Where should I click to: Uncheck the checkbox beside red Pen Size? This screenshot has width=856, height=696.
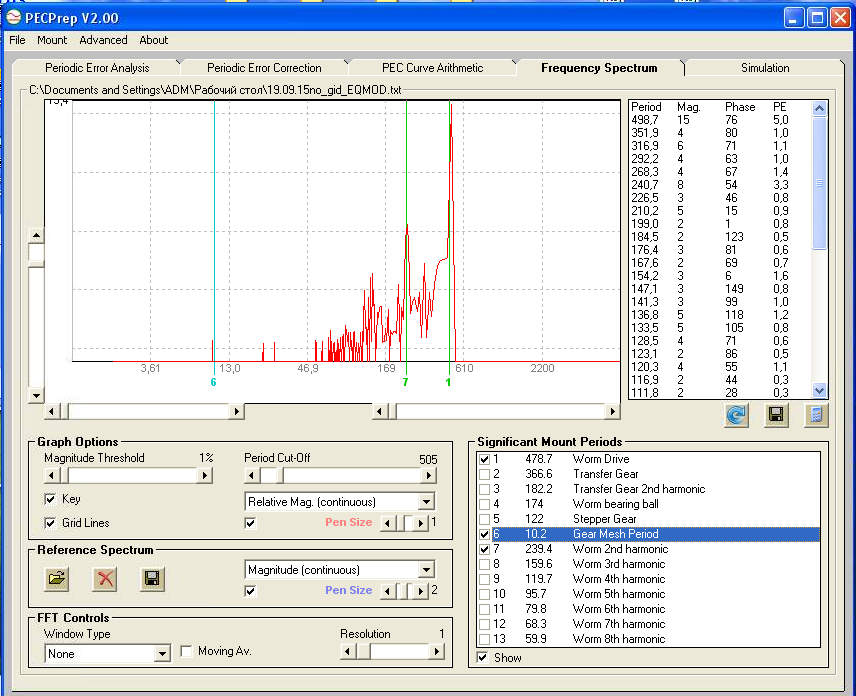pos(250,523)
